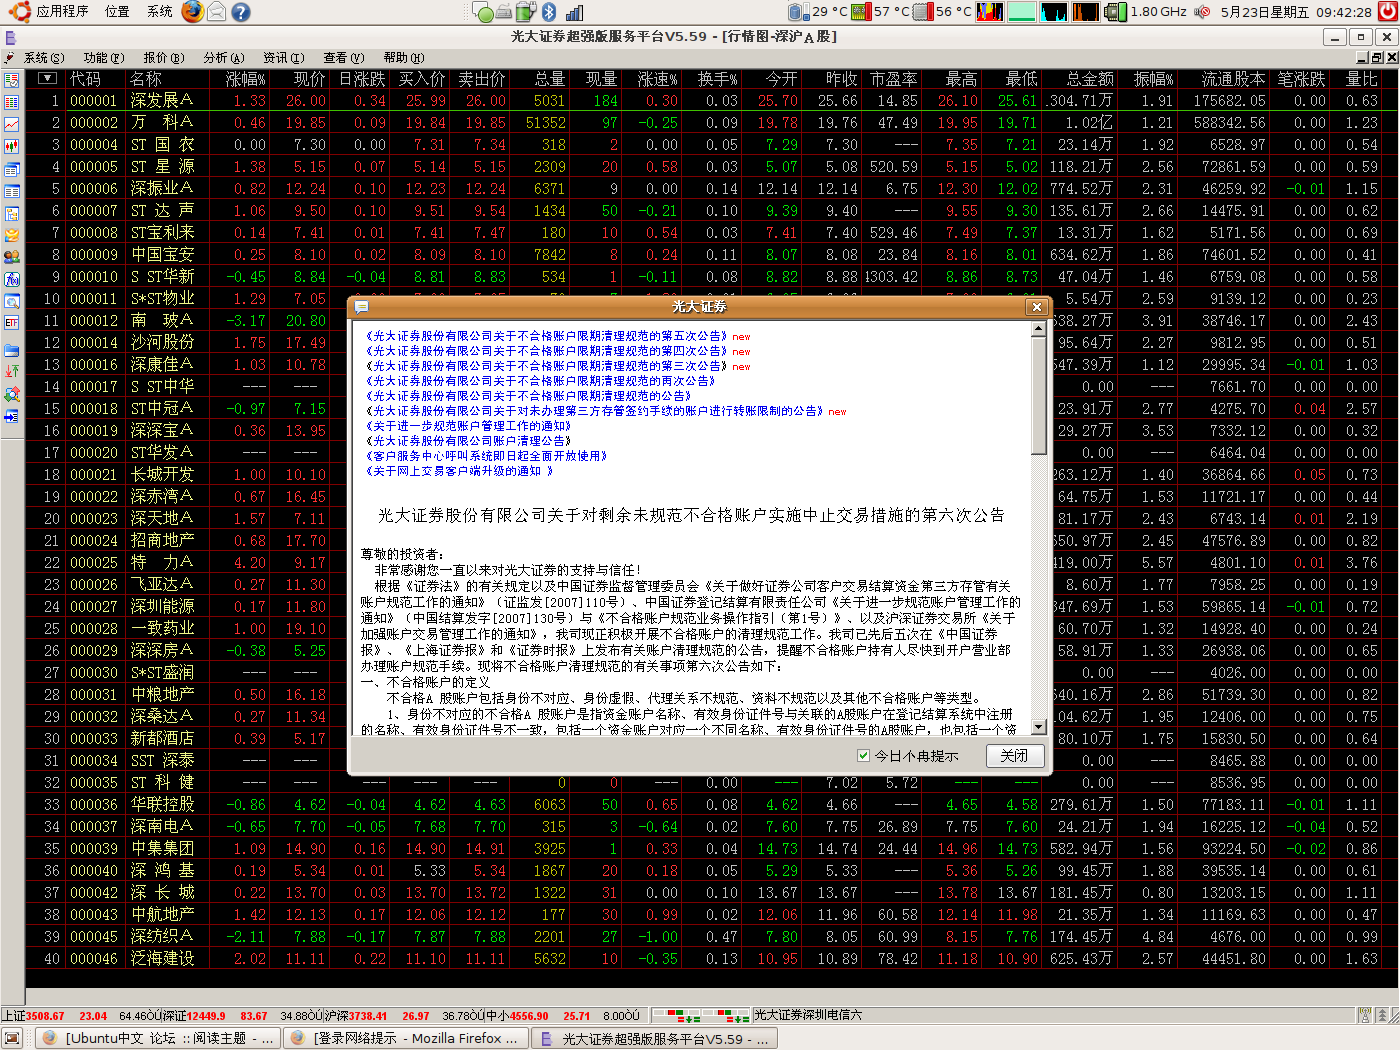Click the 流通股本 column header
The height and width of the screenshot is (1050, 1400).
point(1232,79)
